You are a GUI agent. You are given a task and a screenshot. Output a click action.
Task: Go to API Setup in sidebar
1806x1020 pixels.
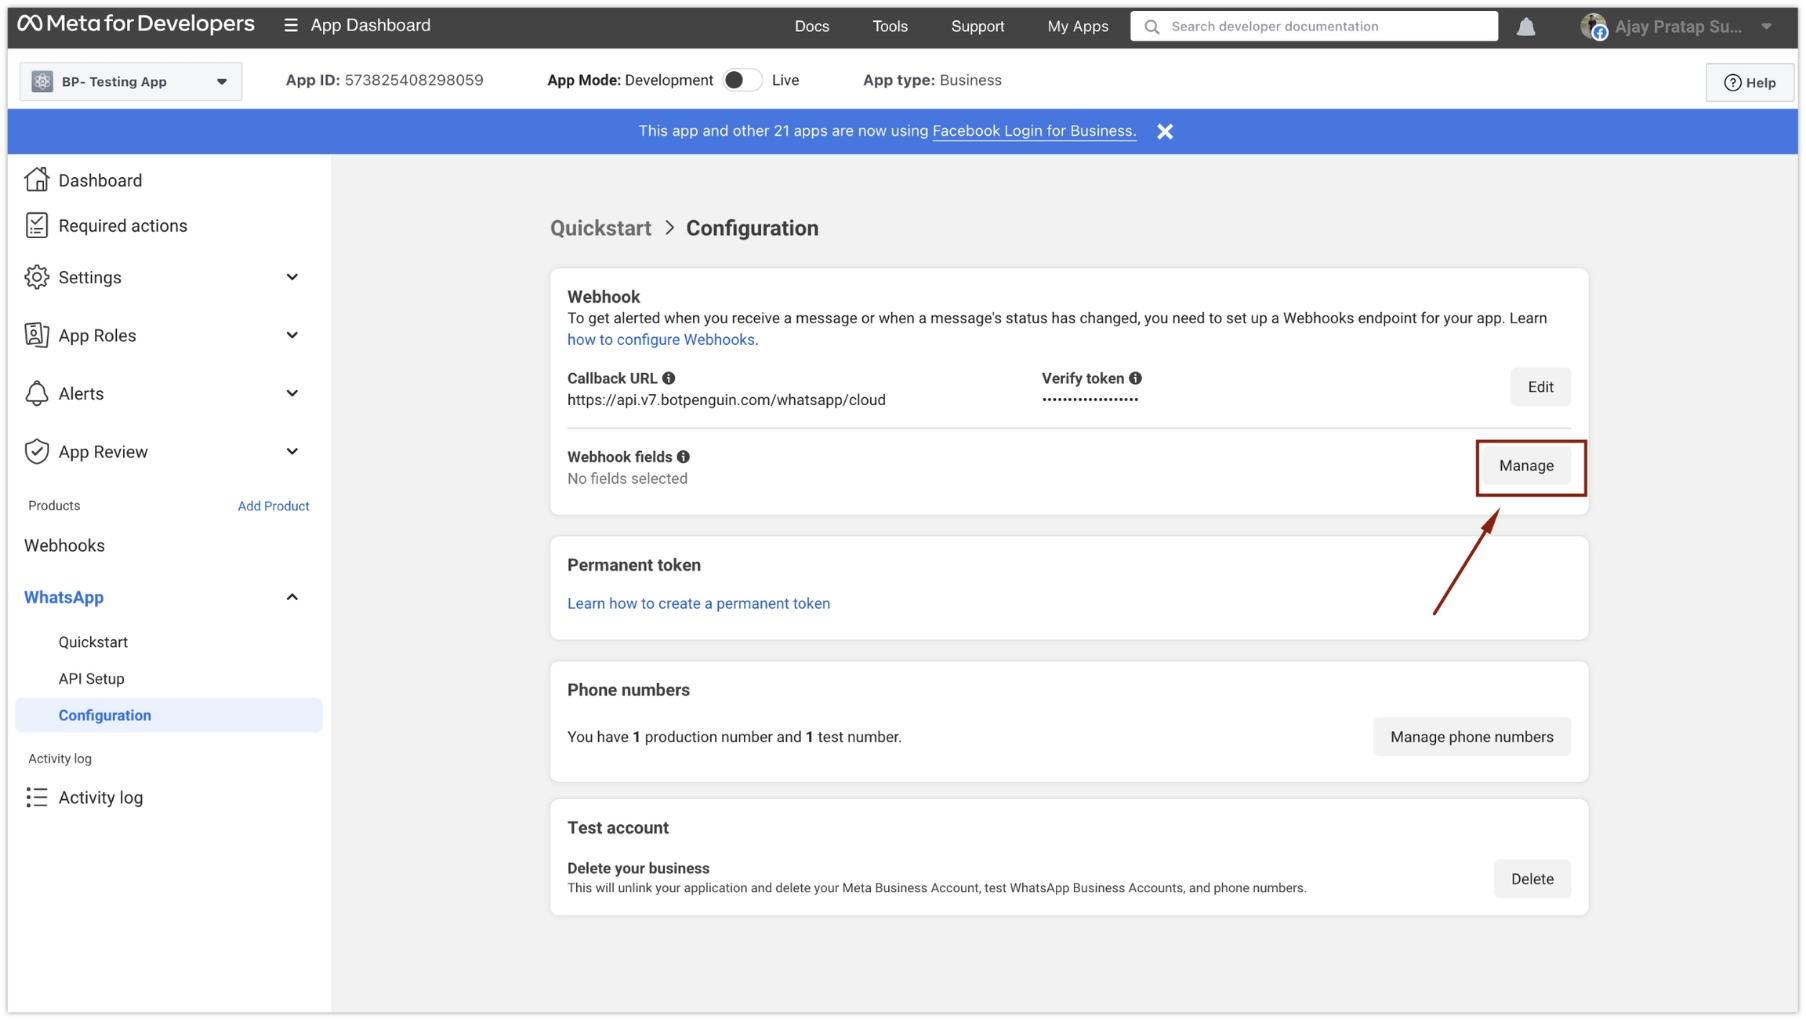91,678
